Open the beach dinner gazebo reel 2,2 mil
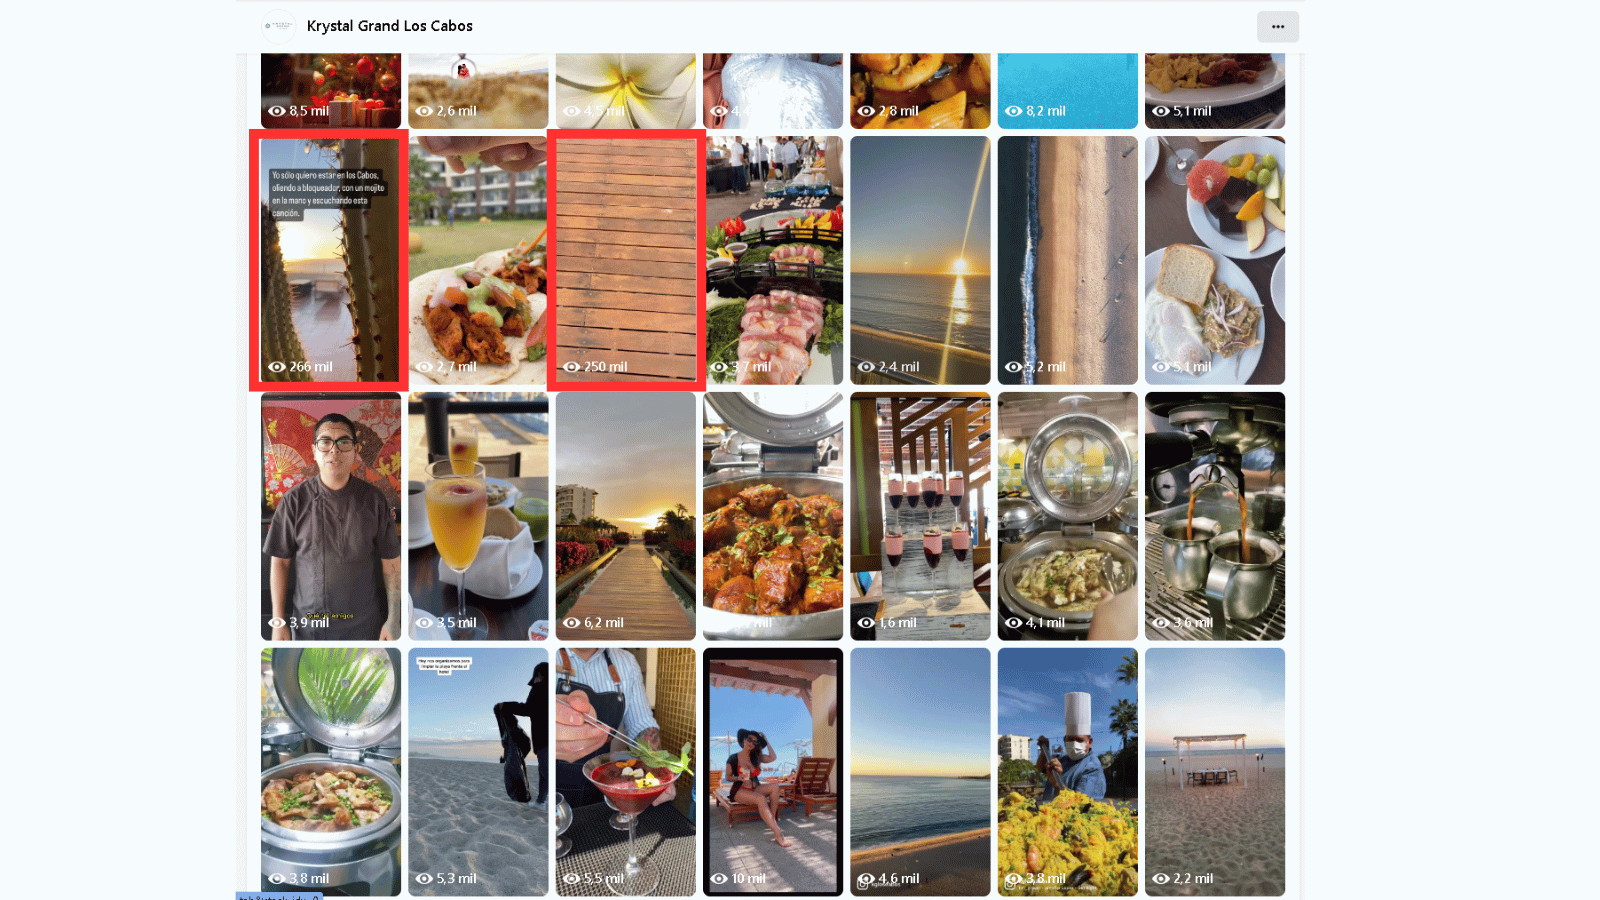 (x=1215, y=772)
